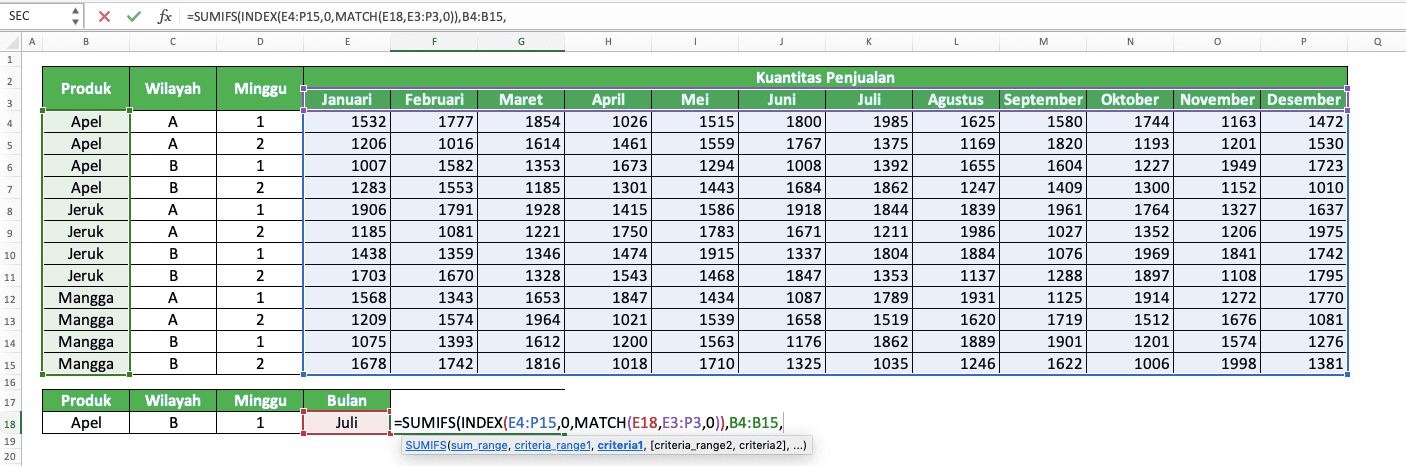Click sum_range in the function tooltip

coord(479,446)
